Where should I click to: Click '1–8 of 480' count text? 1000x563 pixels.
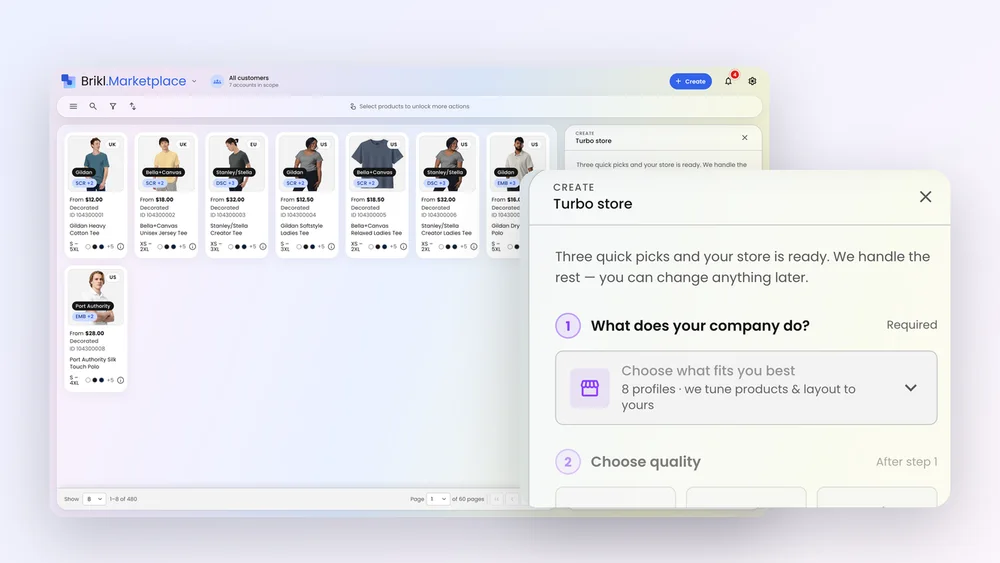tap(124, 499)
